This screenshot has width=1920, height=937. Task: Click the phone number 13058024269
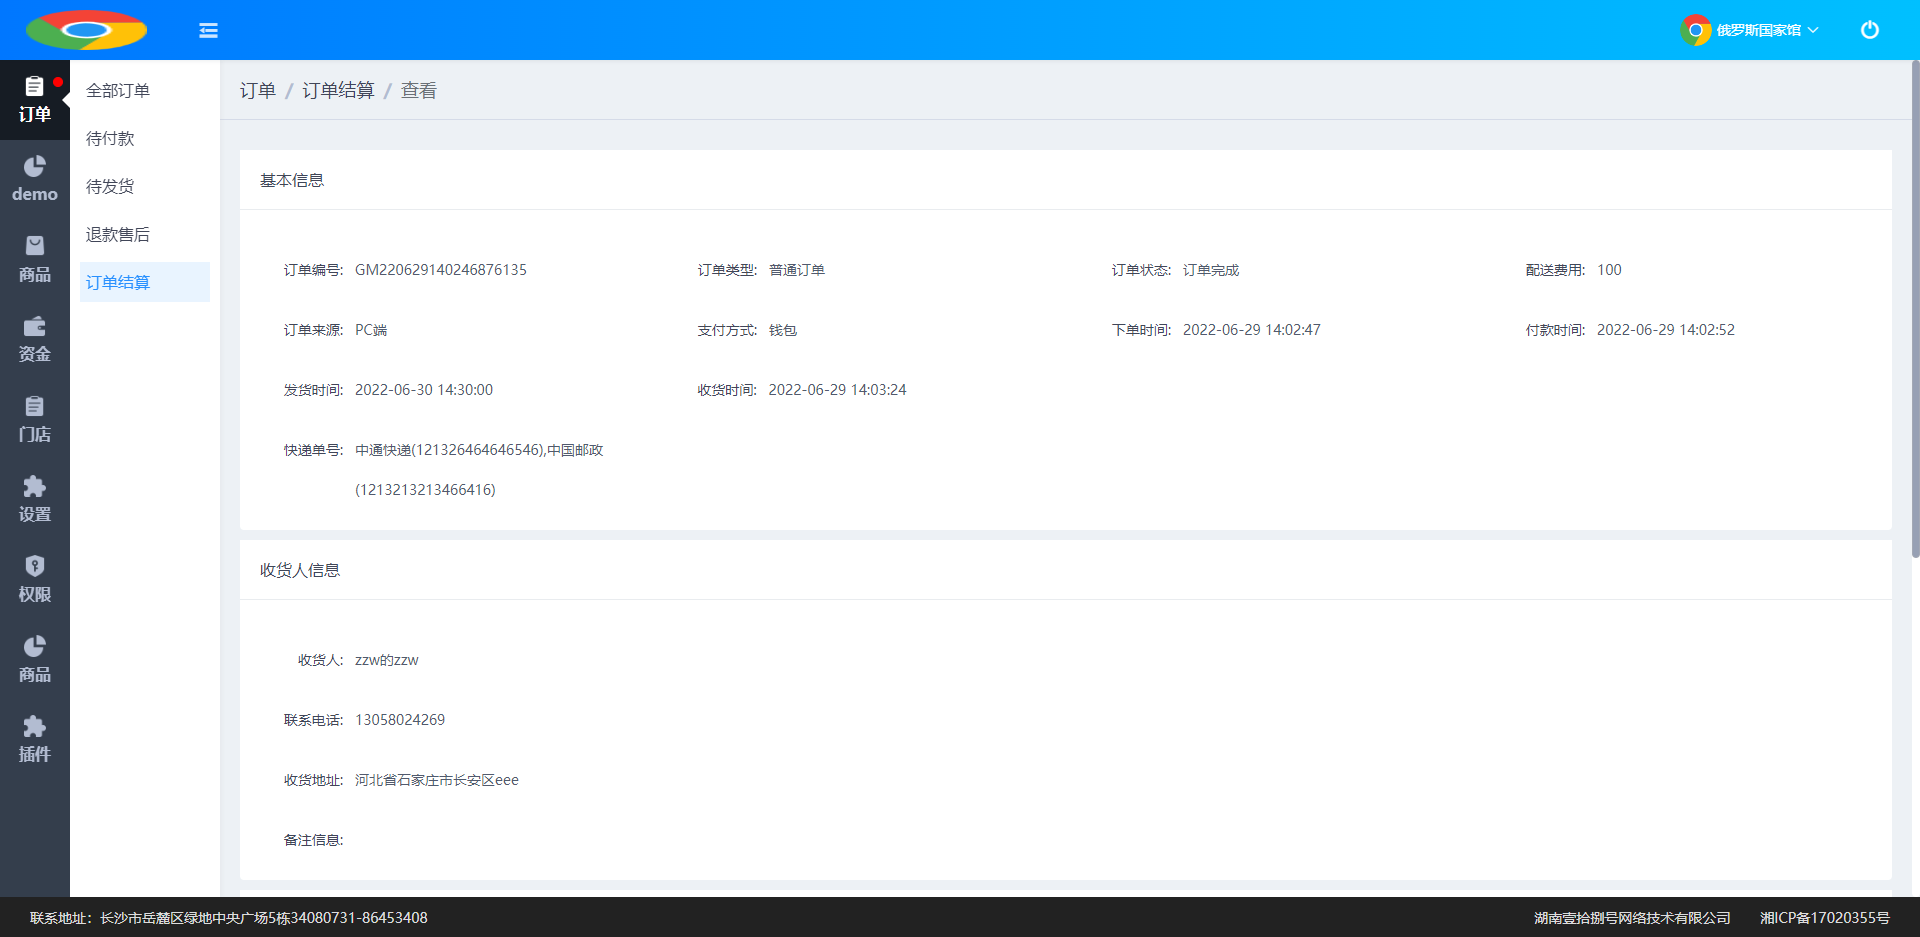[x=400, y=720]
